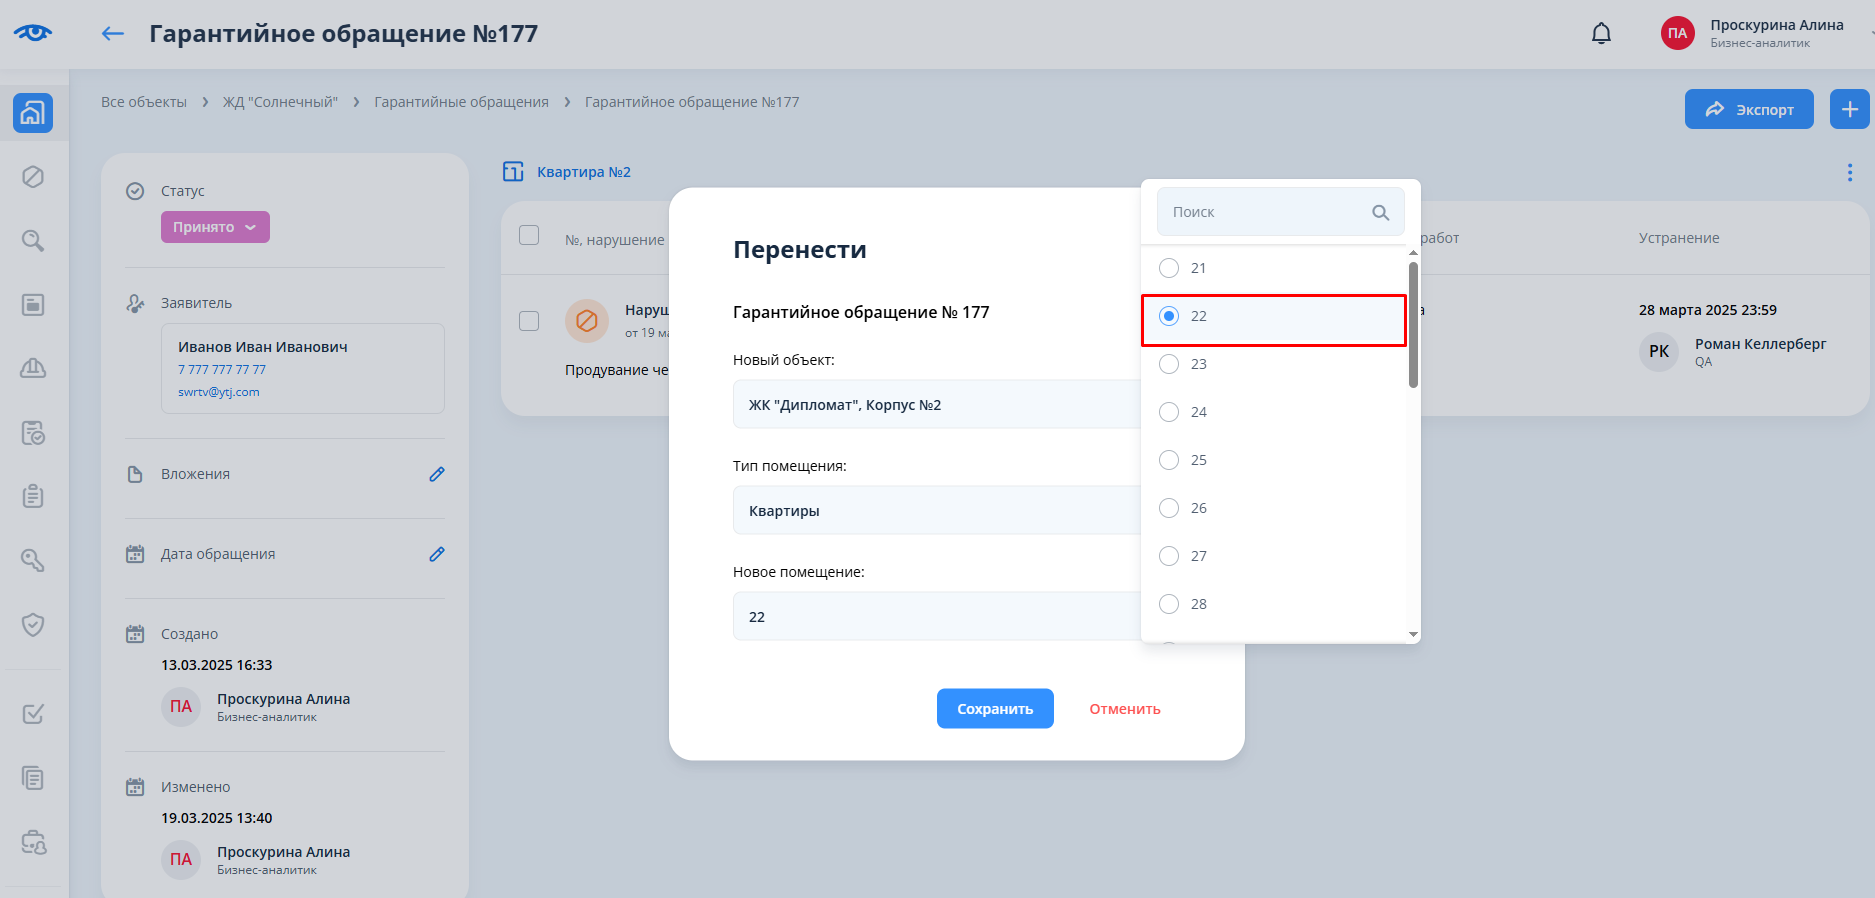Go to Гарантийные обращения breadcrumb

(x=461, y=102)
